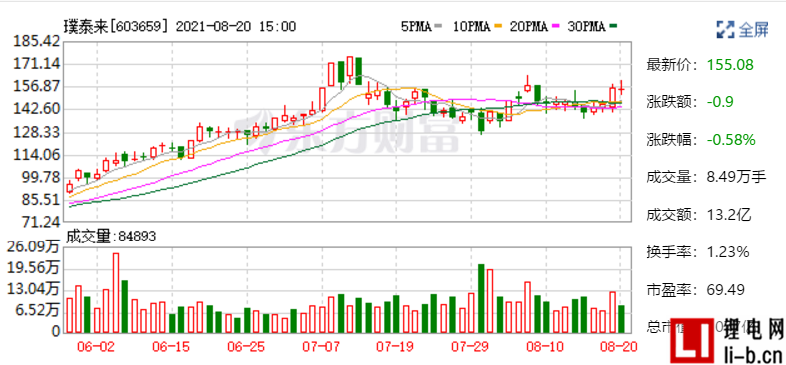Click the timestamp 2021-08-20 15:00
Image resolution: width=786 pixels, height=365 pixels.
236,27
